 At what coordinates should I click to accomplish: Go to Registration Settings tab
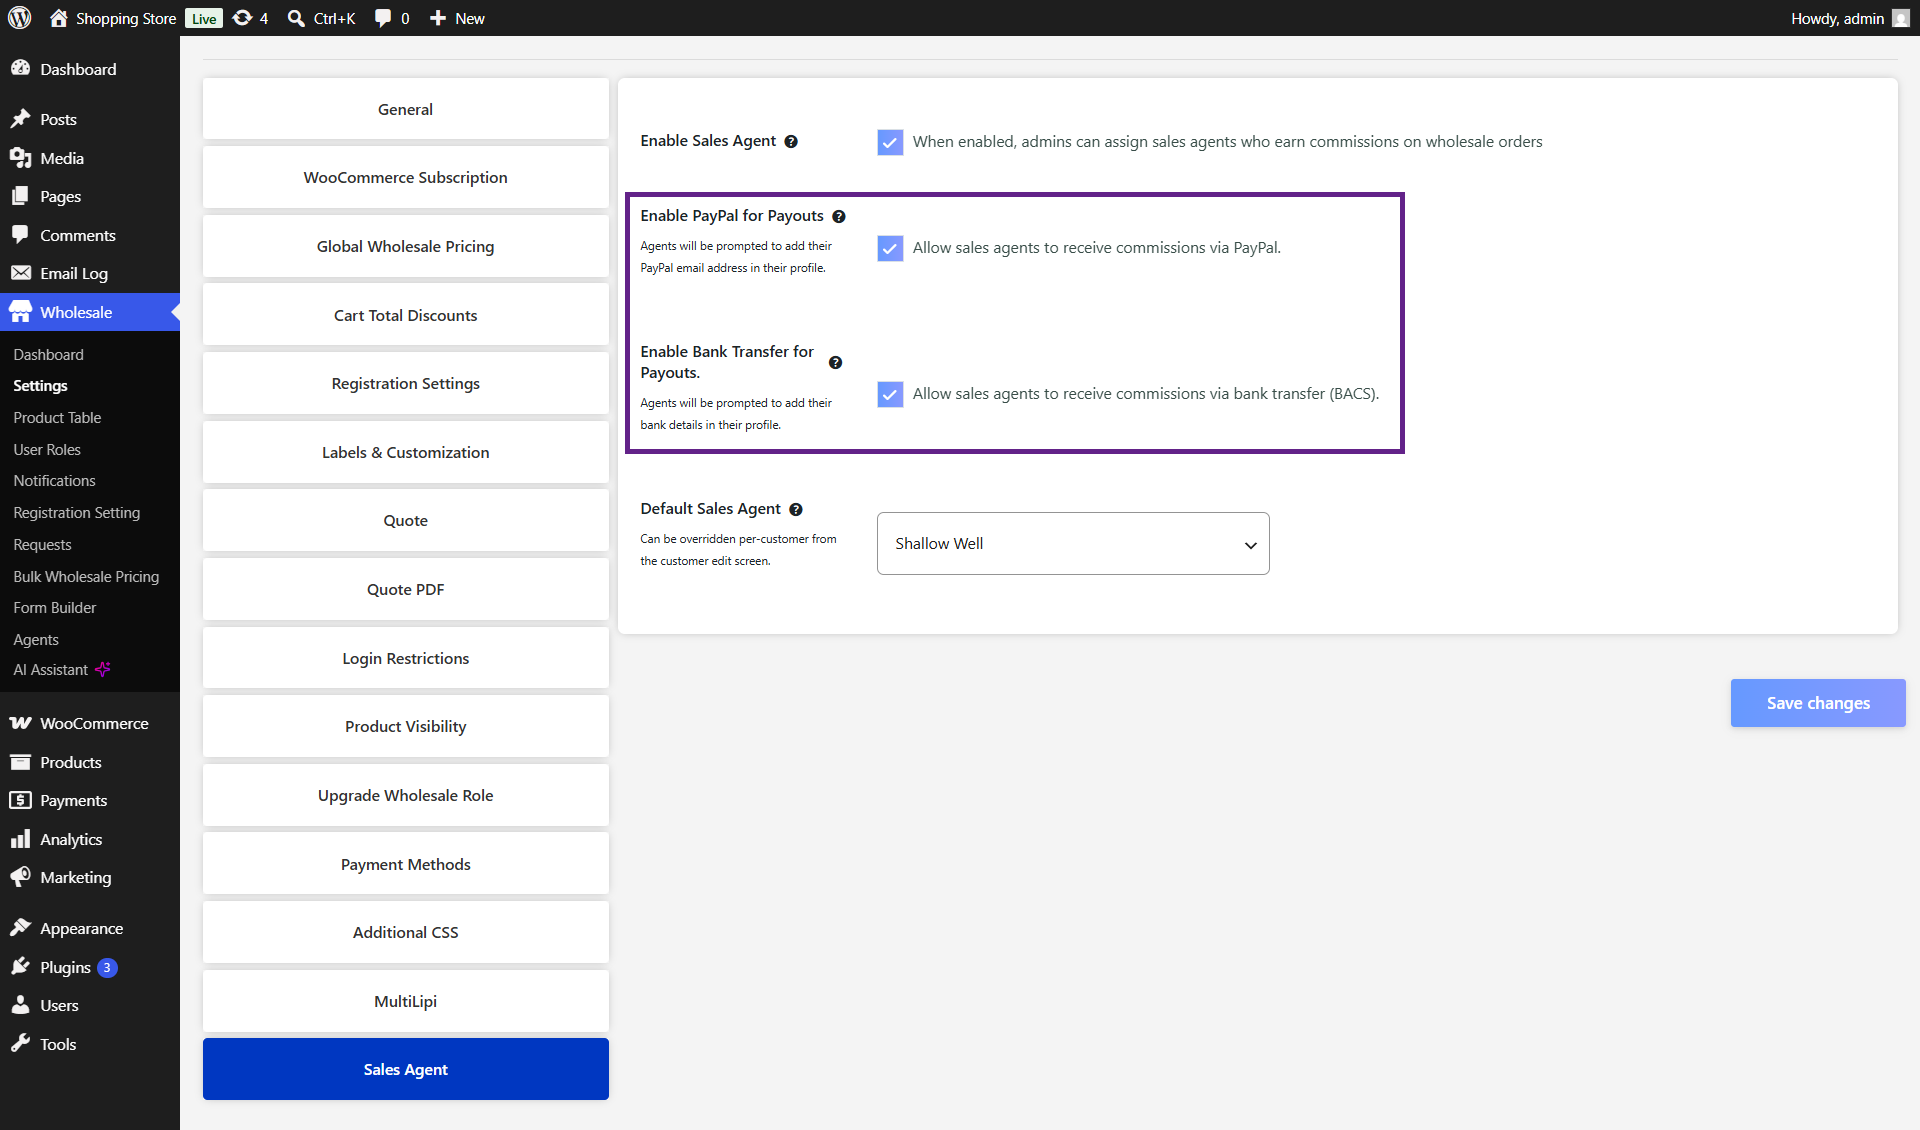point(405,383)
